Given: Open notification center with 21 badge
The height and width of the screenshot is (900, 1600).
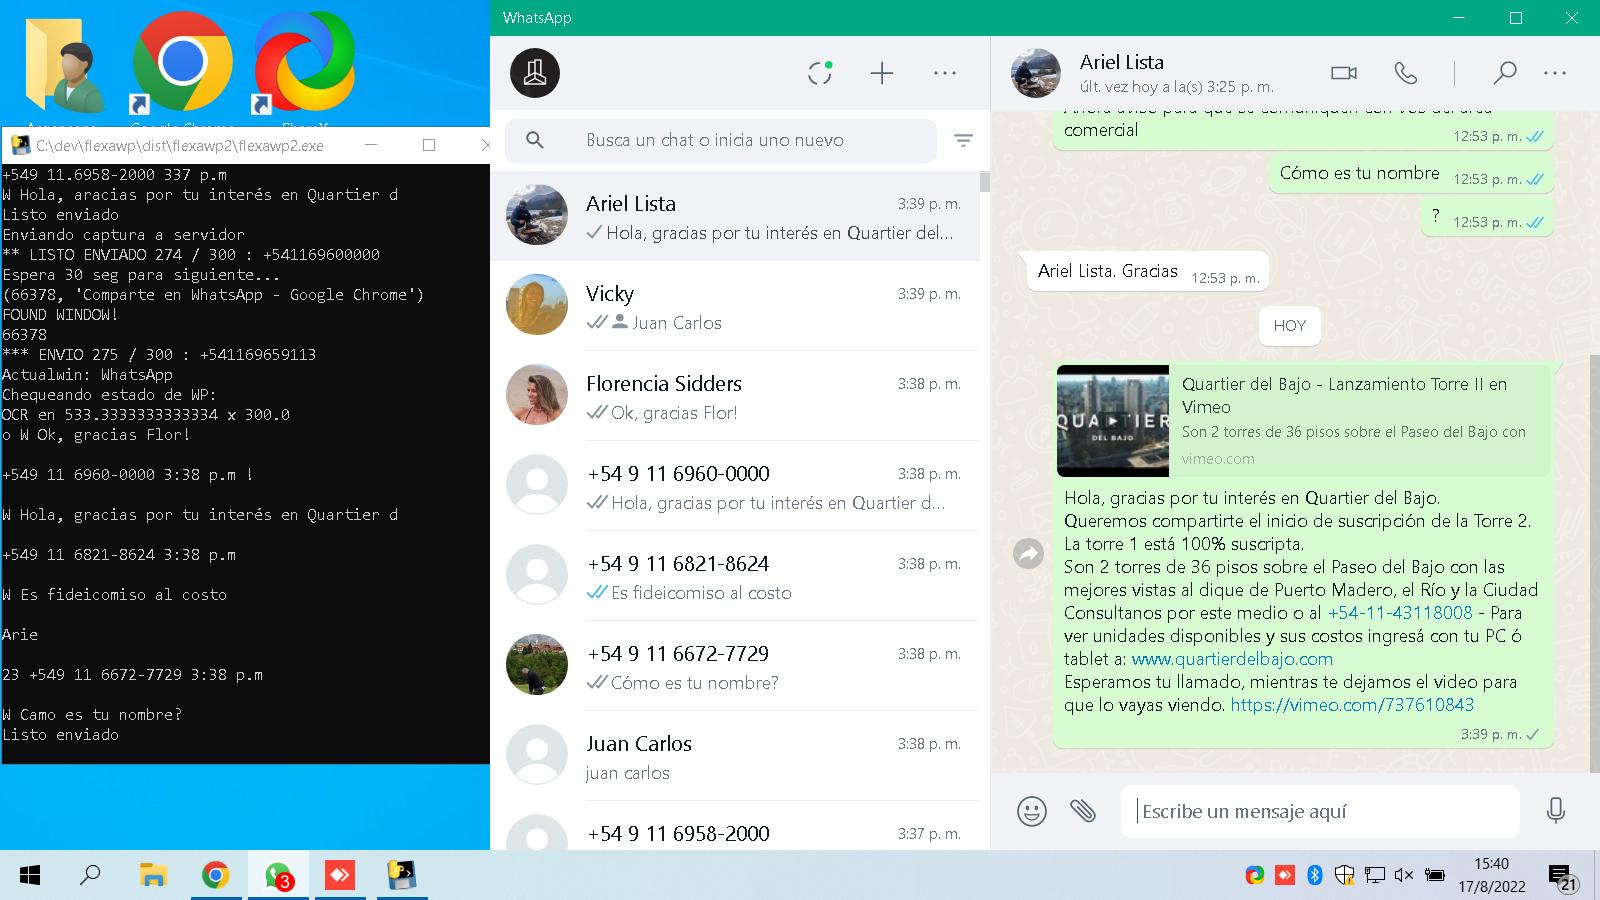Looking at the screenshot, I should [1562, 877].
